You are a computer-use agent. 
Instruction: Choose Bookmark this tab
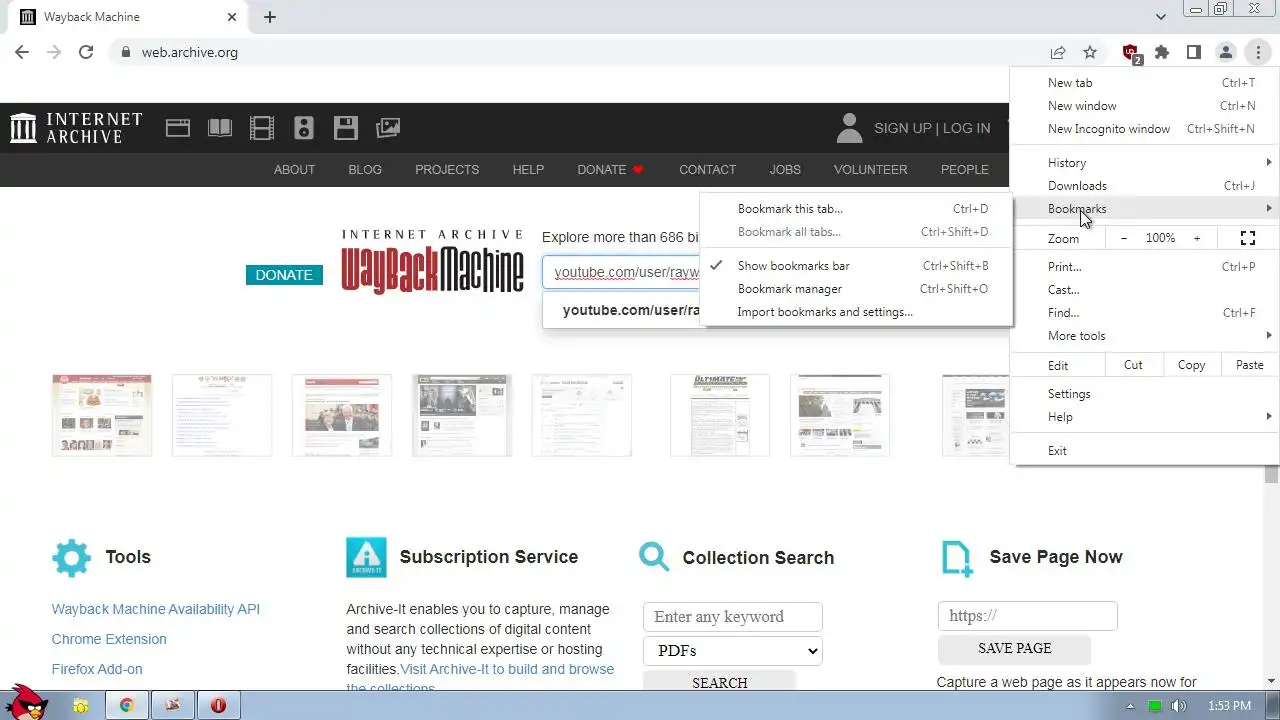pos(856,209)
